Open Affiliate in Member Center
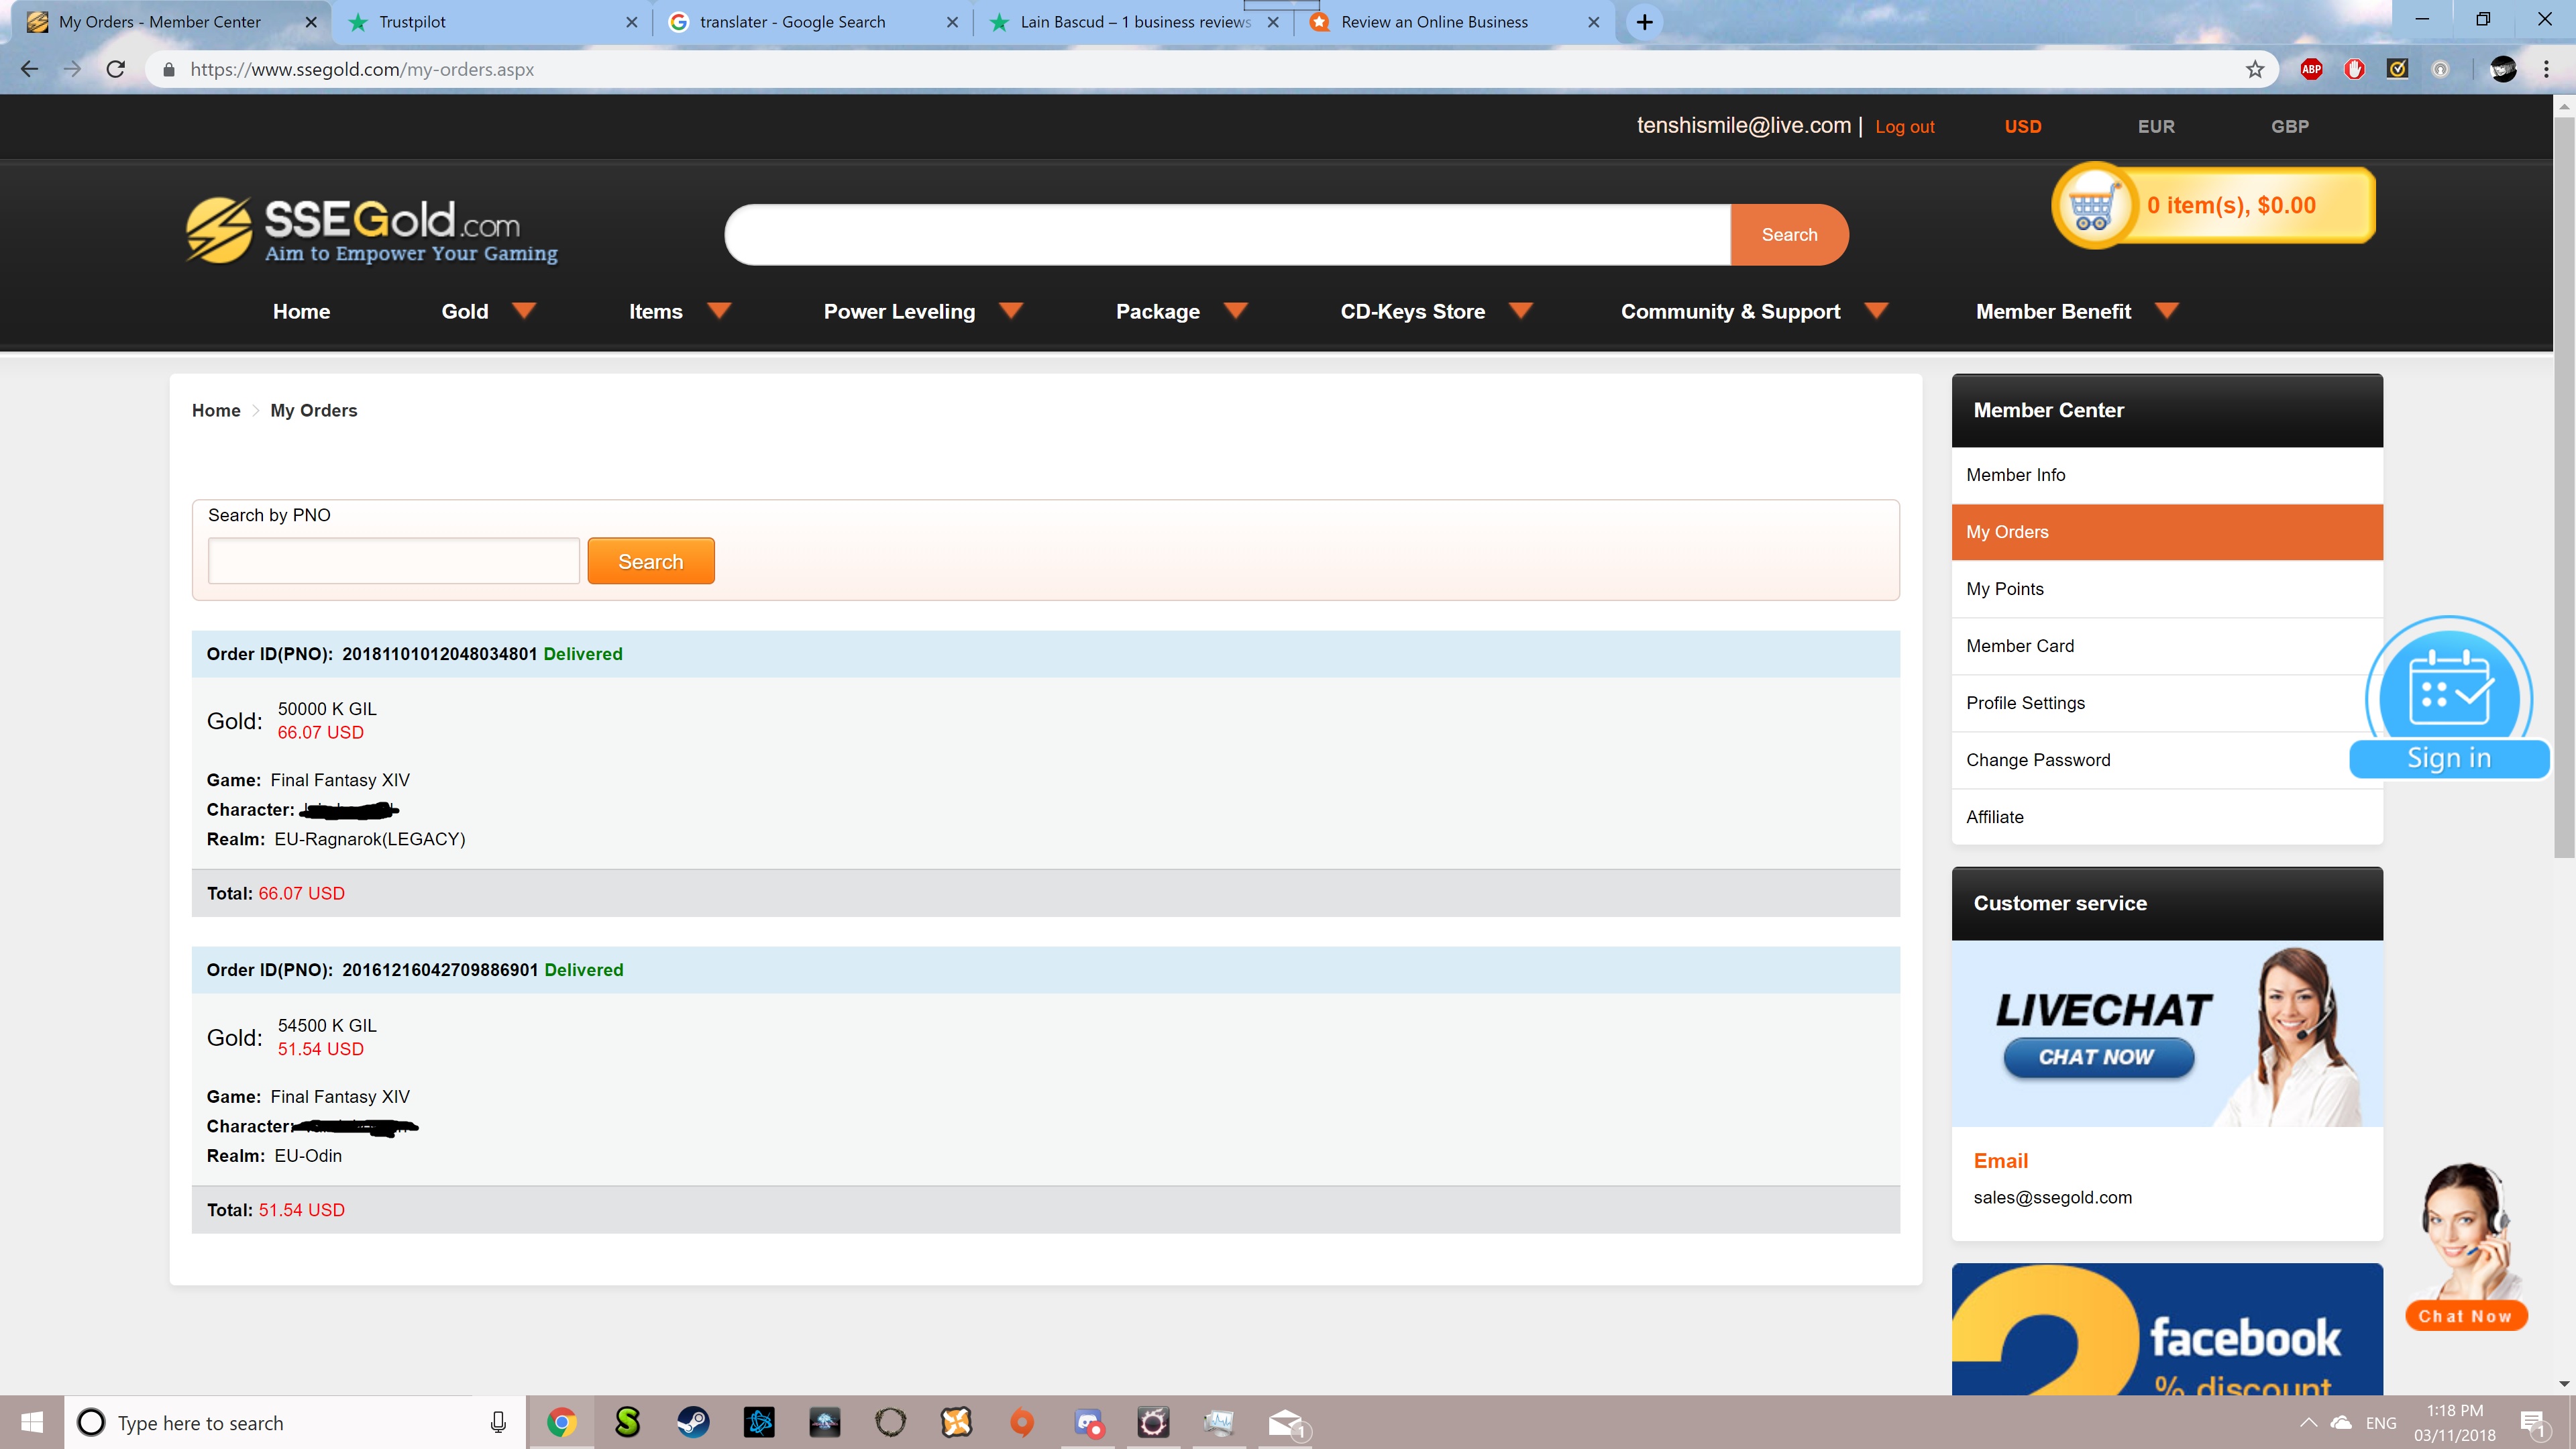 pyautogui.click(x=2167, y=817)
